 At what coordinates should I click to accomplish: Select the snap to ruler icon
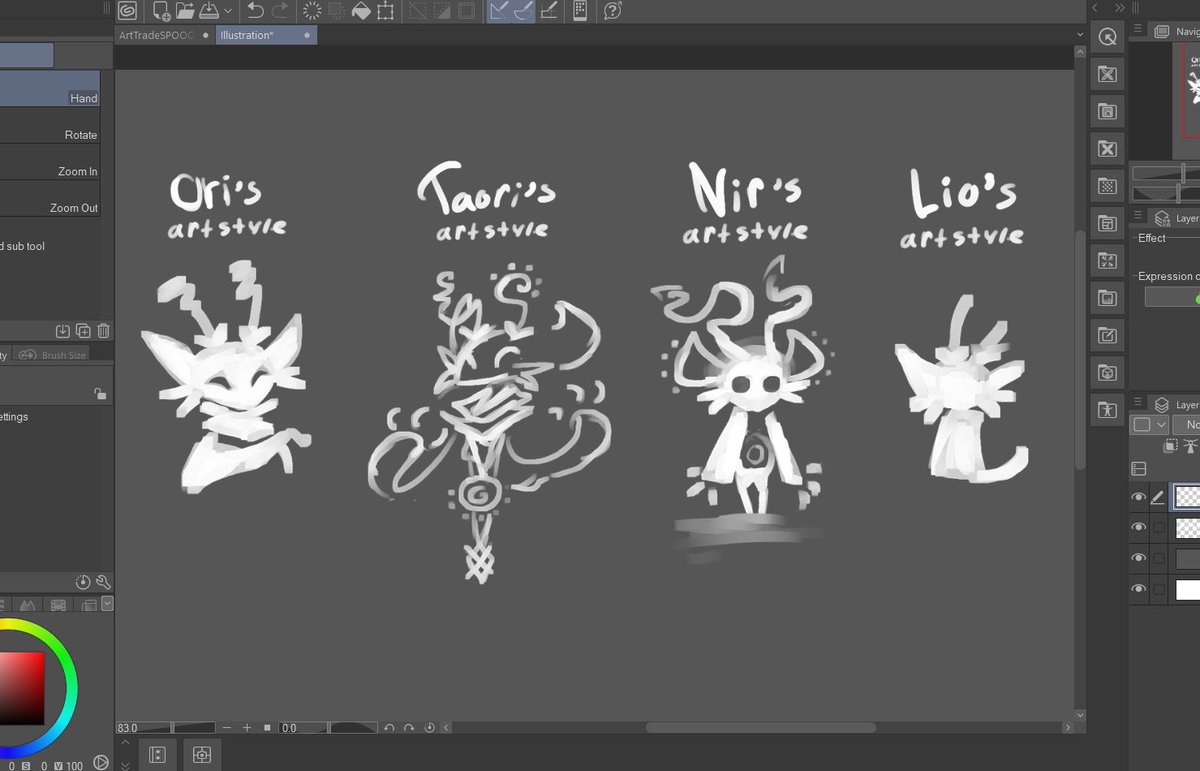click(501, 13)
